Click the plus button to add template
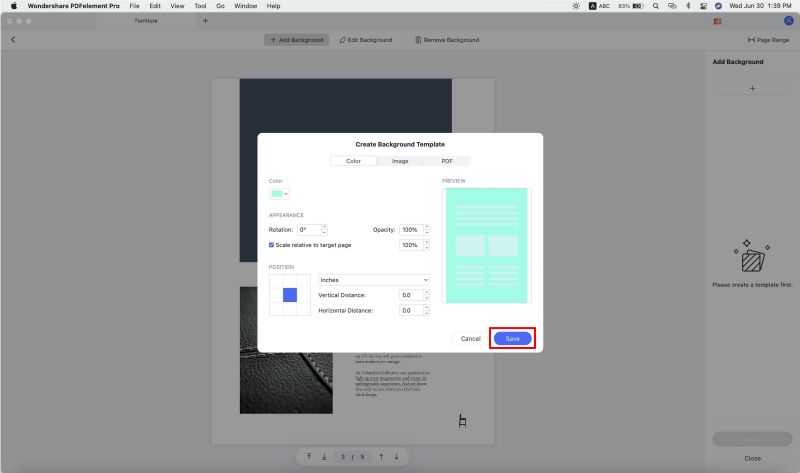The width and height of the screenshot is (800, 473). click(752, 88)
